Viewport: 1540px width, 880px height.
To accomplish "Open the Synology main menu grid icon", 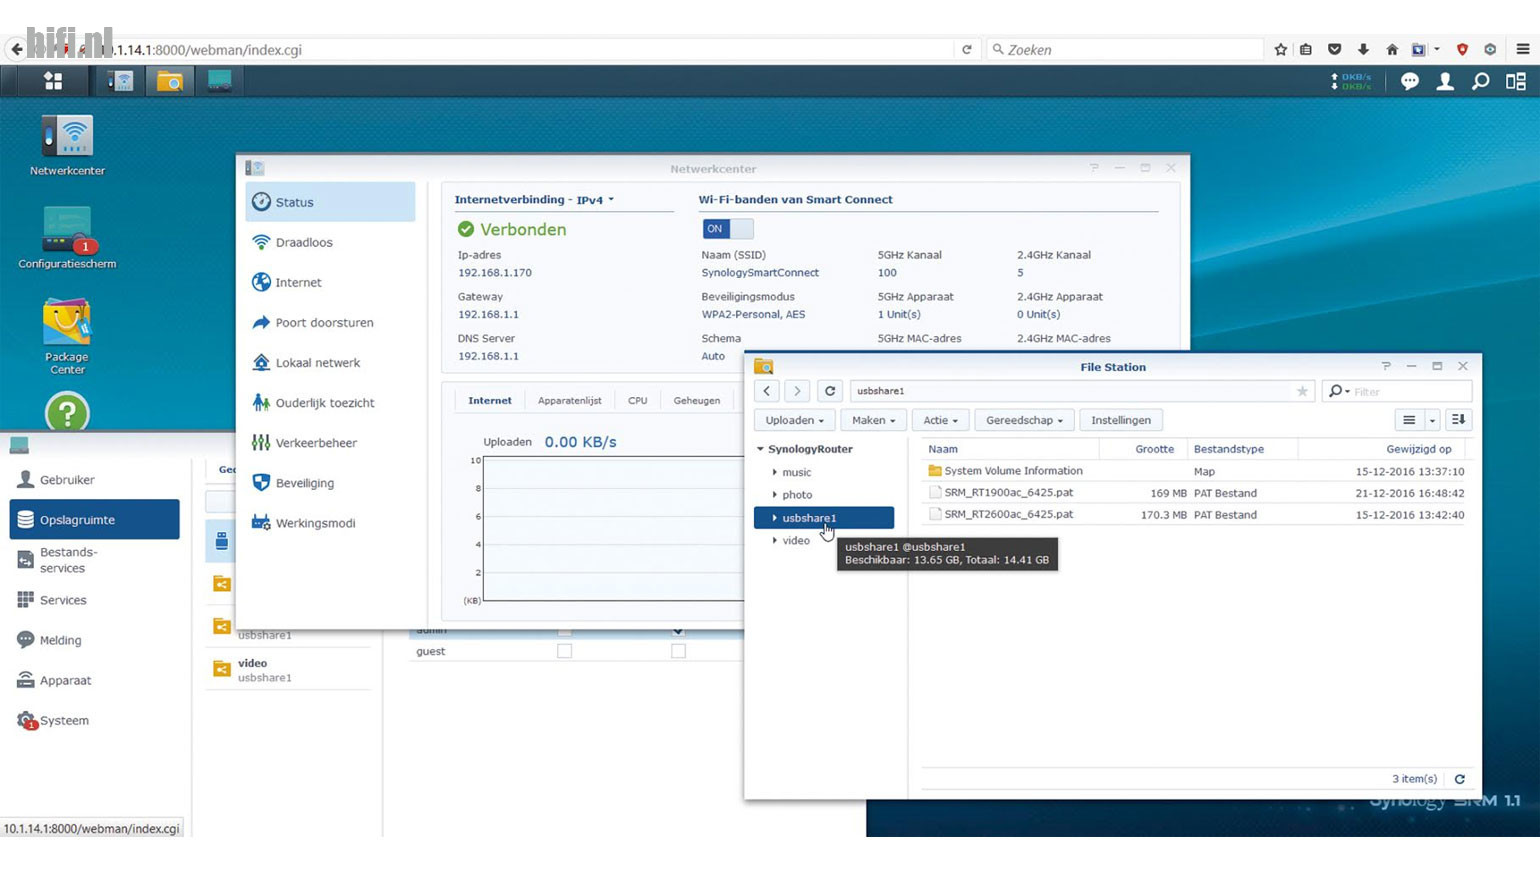I will coord(53,81).
